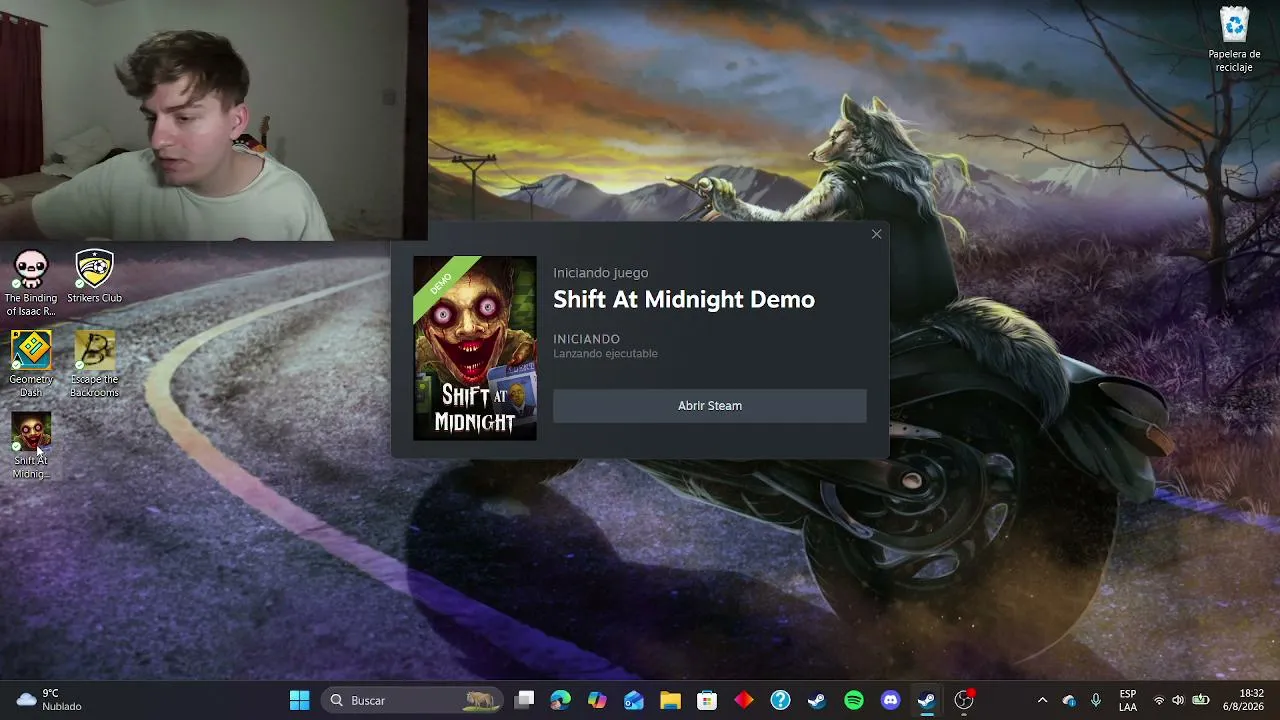The image size is (1280, 720).
Task: Select The Binding of Isaac desktop icon
Action: [x=31, y=283]
